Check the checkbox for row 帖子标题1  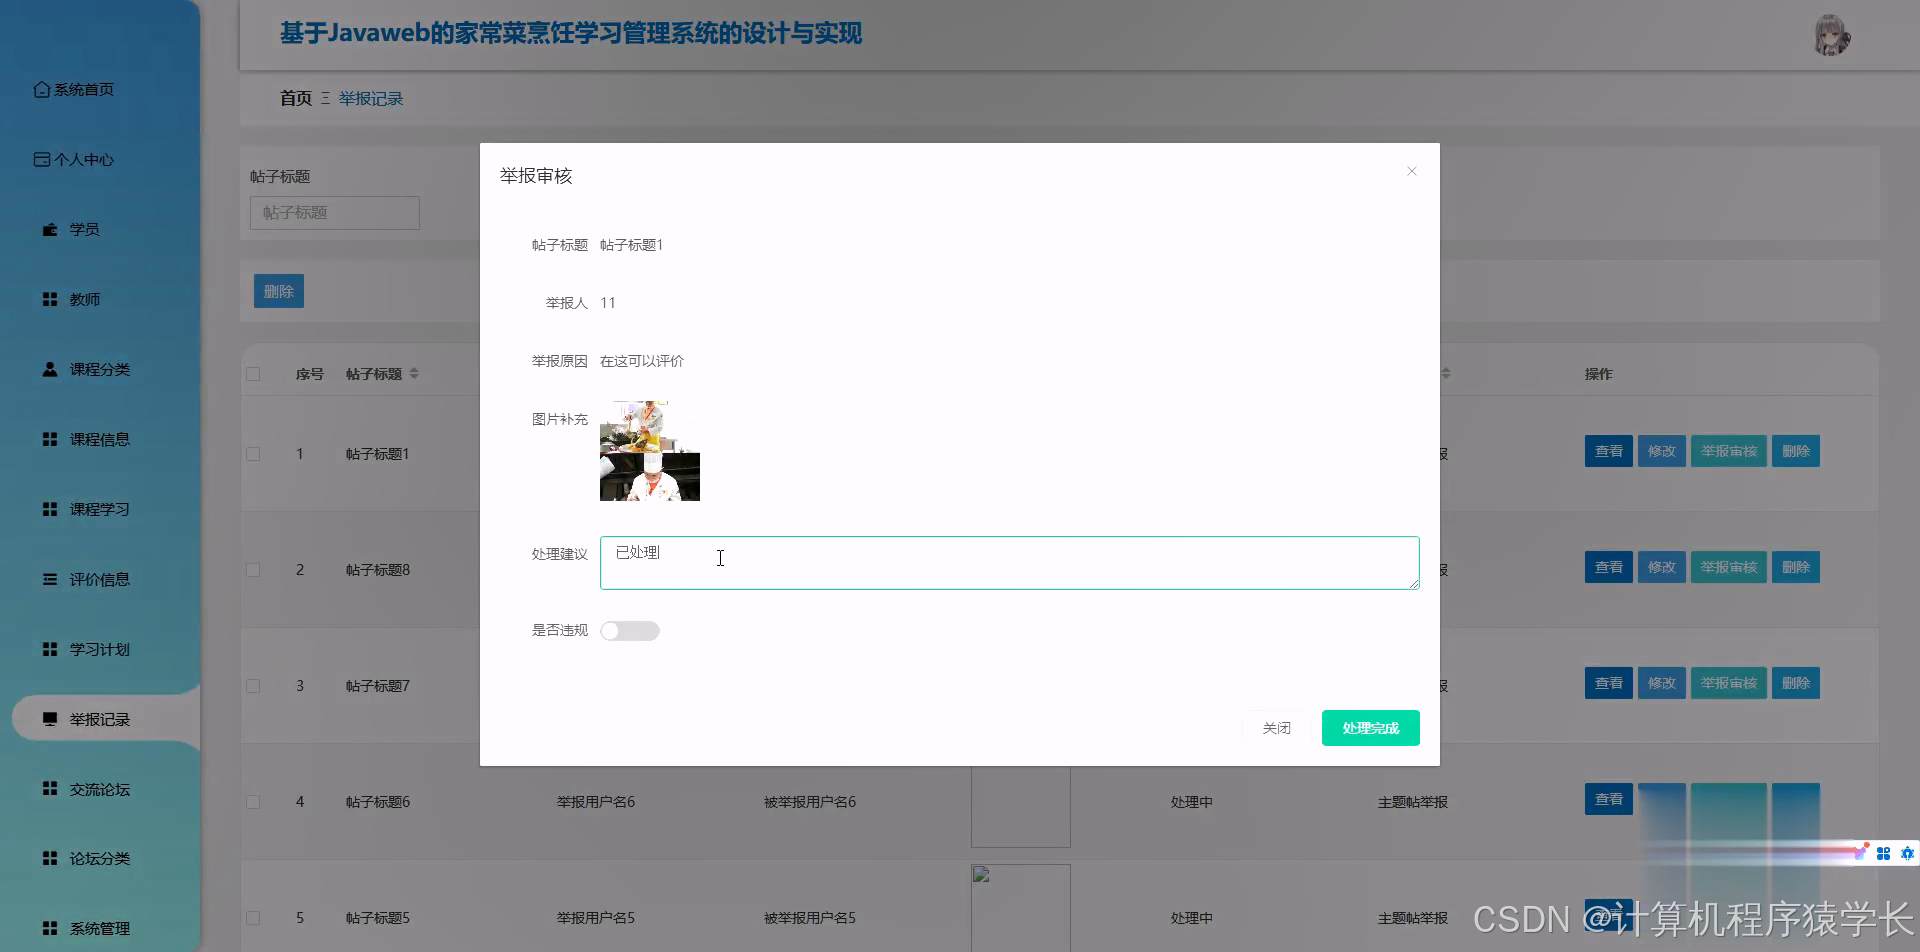click(x=253, y=453)
